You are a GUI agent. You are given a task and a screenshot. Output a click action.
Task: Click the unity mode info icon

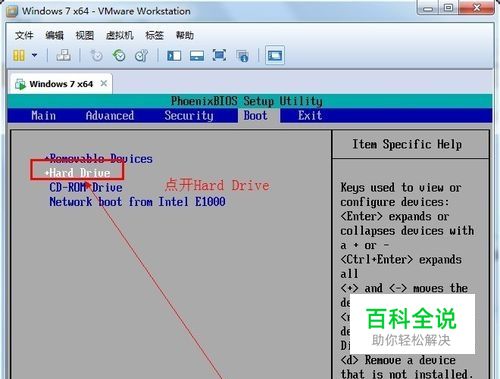click(242, 56)
